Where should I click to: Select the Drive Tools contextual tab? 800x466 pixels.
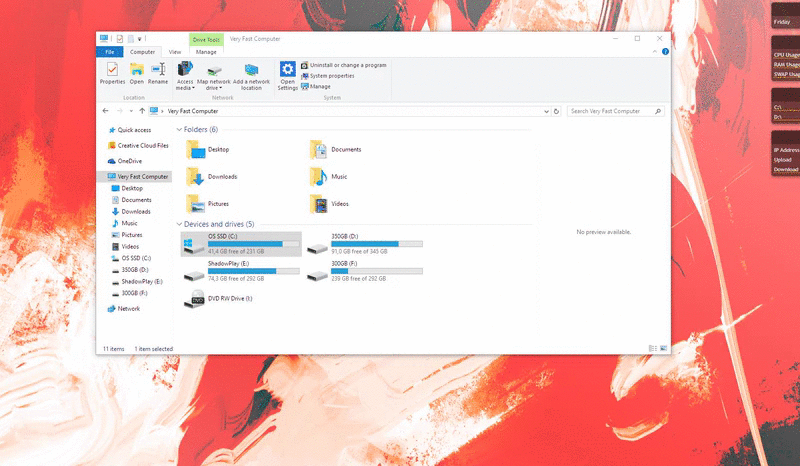click(x=206, y=39)
